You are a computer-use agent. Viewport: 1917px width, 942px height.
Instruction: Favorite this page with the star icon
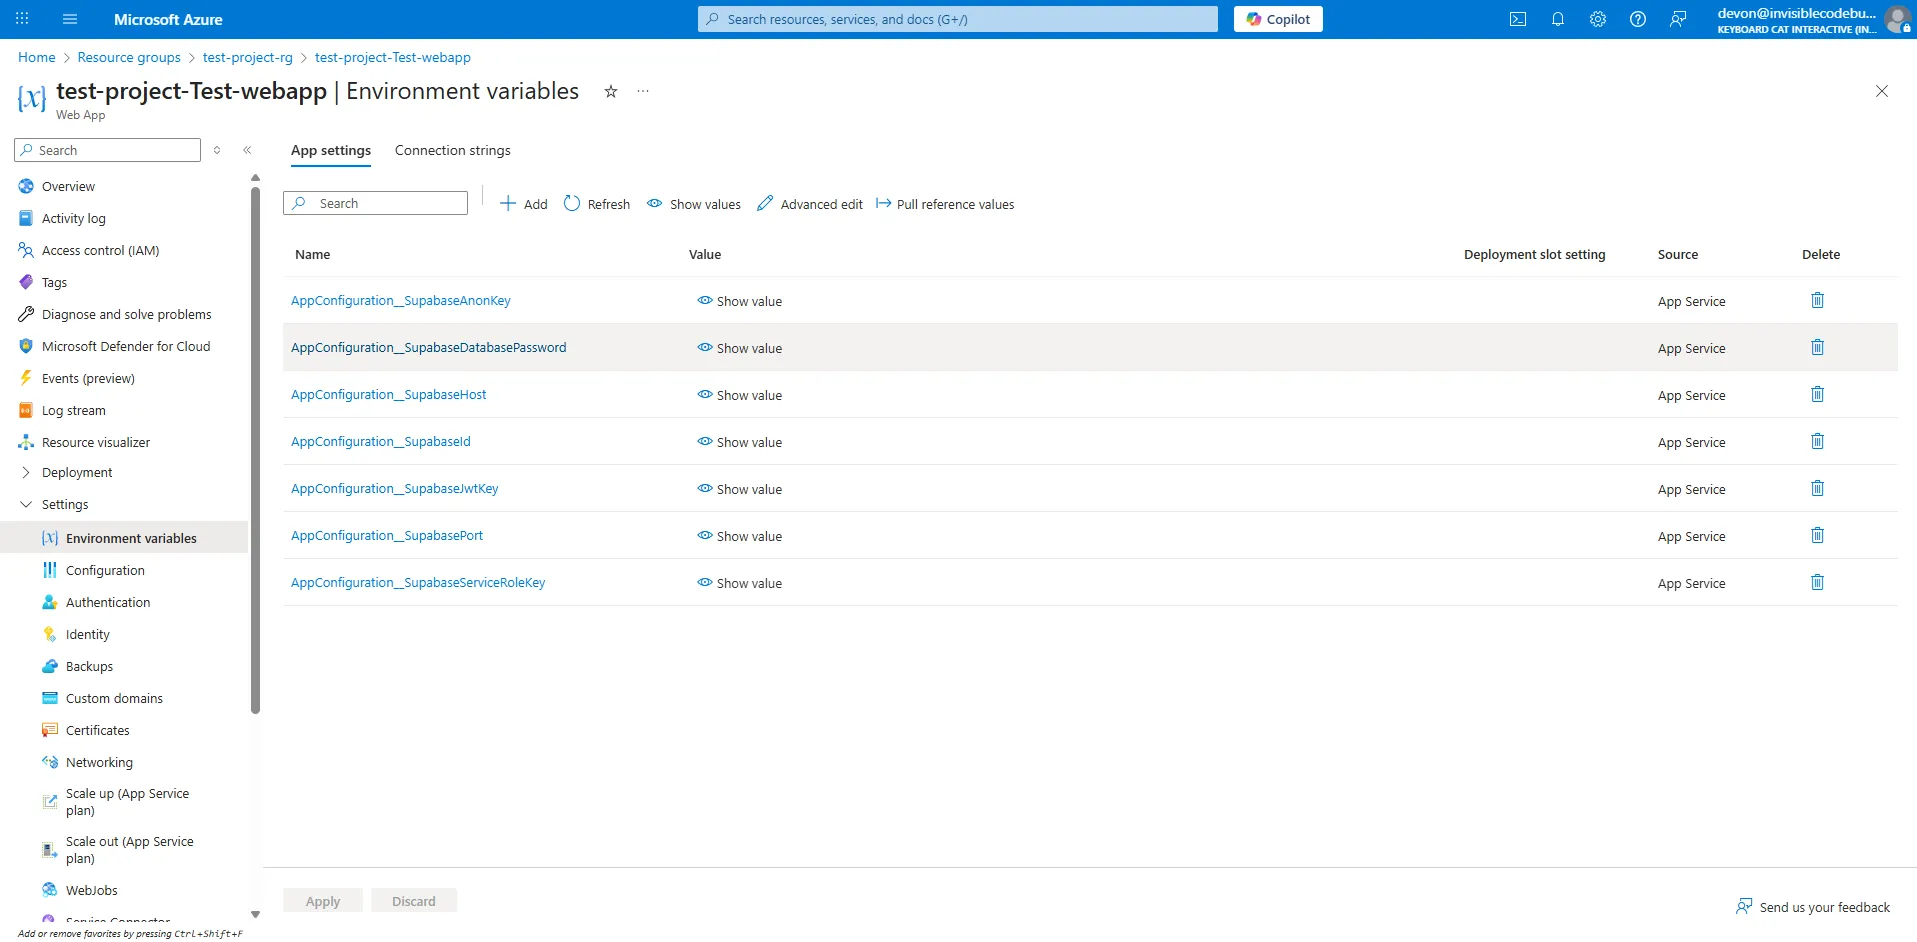pyautogui.click(x=611, y=91)
